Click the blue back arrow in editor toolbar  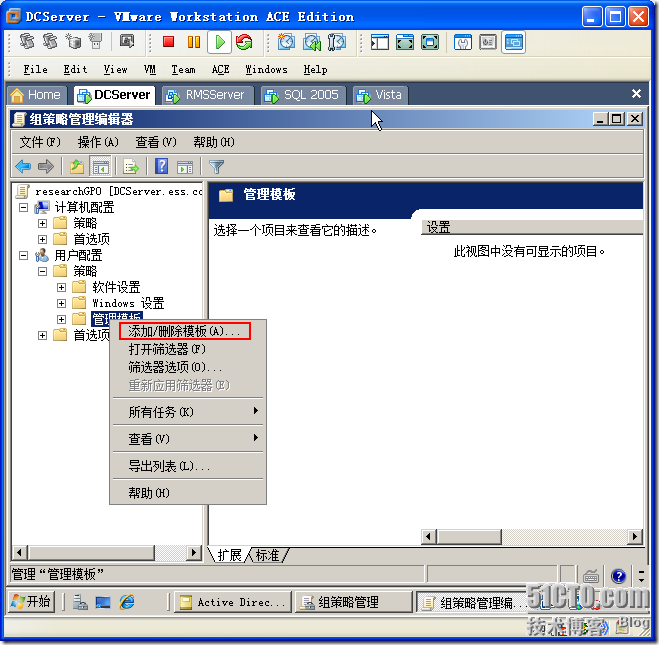pos(23,167)
